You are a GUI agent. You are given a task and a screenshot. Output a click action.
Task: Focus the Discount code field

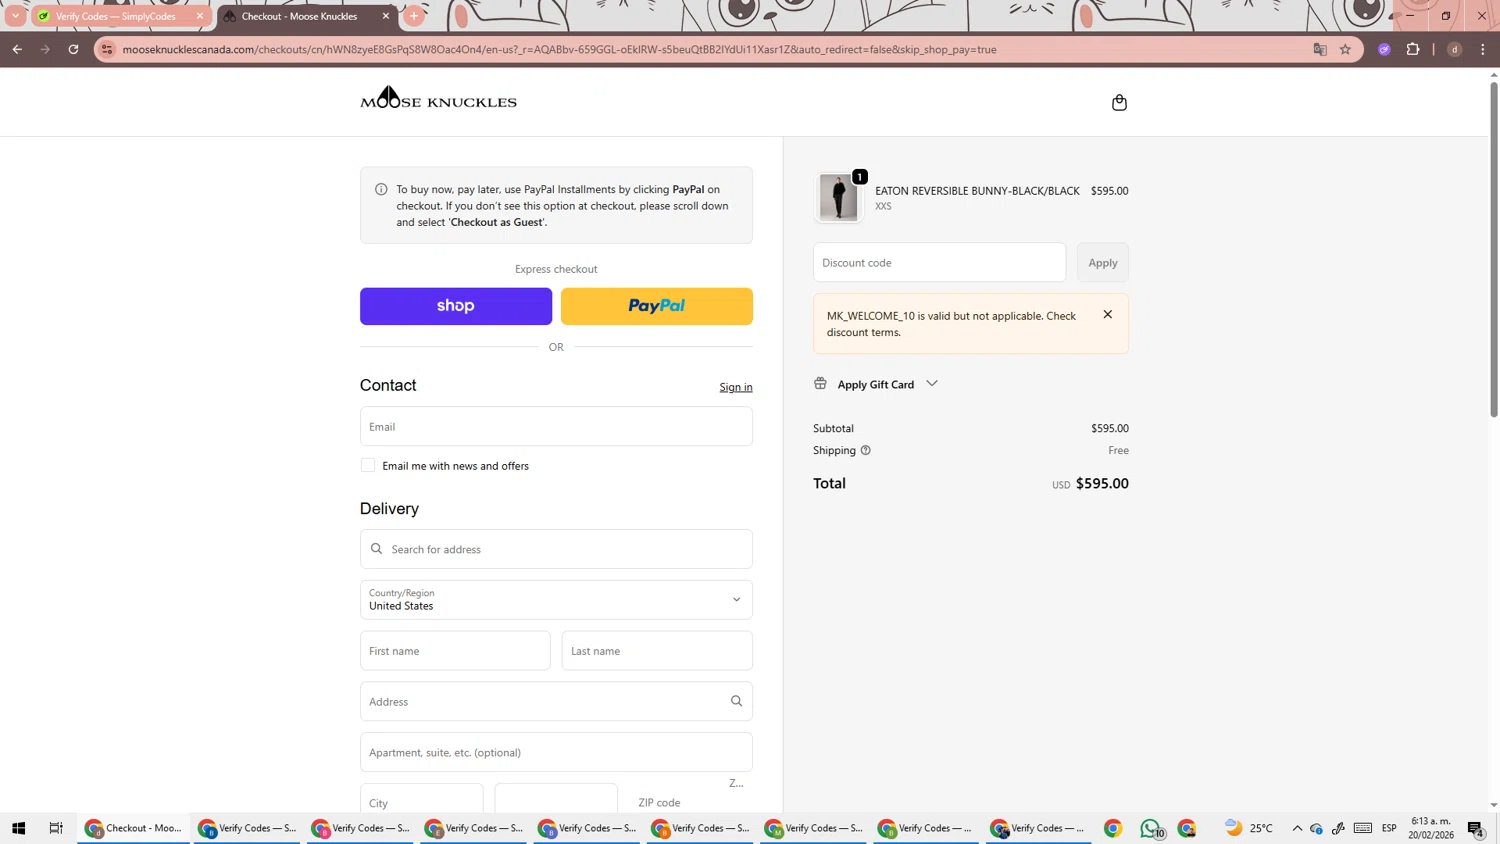pyautogui.click(x=939, y=262)
